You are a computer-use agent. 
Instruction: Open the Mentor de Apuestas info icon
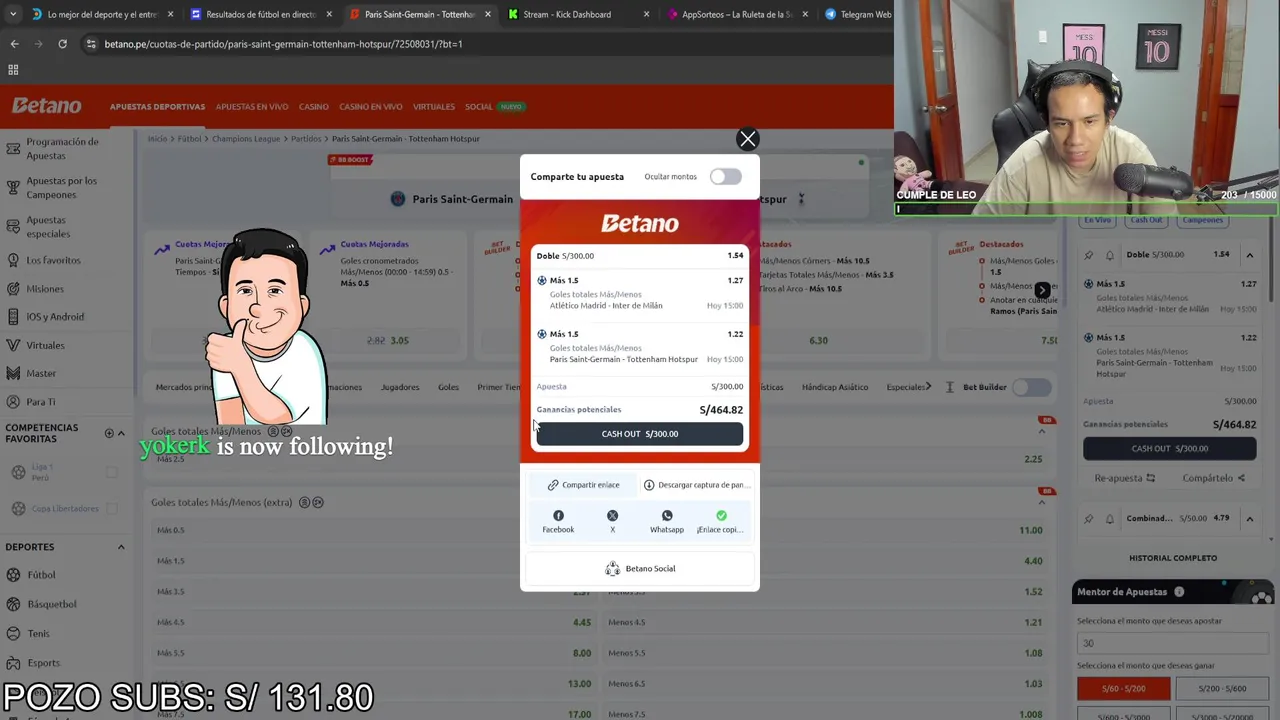[1179, 592]
